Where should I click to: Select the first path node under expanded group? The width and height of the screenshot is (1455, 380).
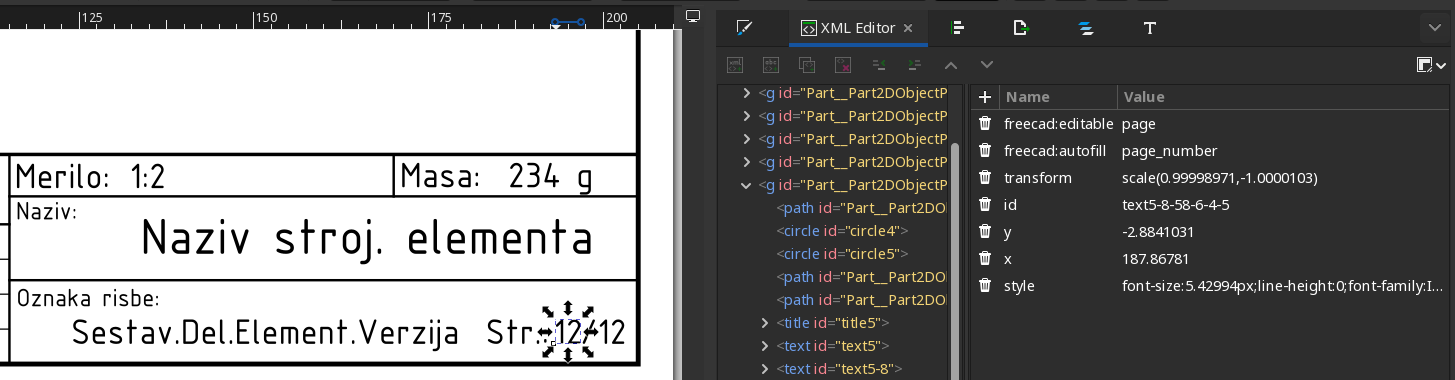861,208
